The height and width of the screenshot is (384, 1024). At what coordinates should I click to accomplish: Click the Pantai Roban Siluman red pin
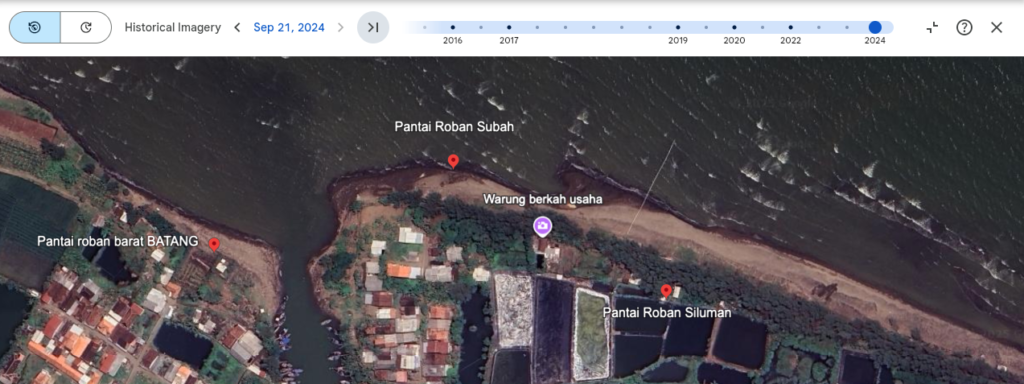[666, 291]
